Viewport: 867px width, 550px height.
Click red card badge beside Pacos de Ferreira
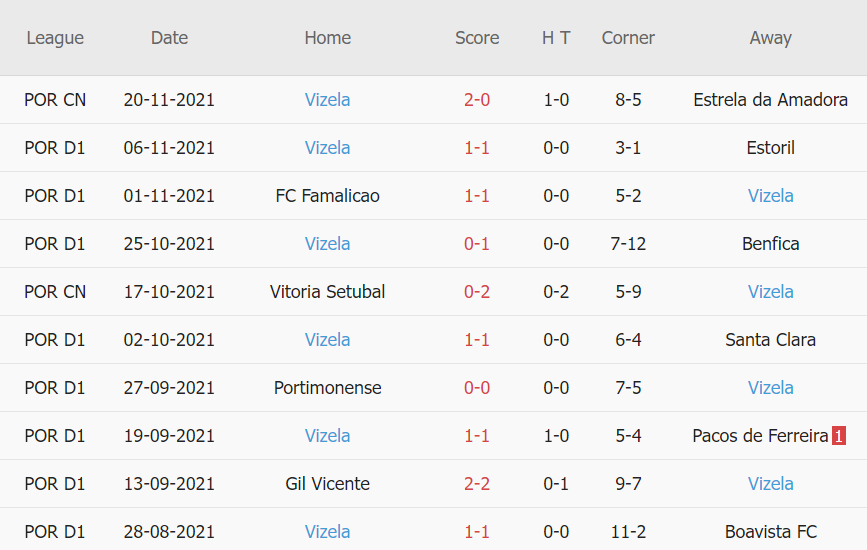[839, 436]
